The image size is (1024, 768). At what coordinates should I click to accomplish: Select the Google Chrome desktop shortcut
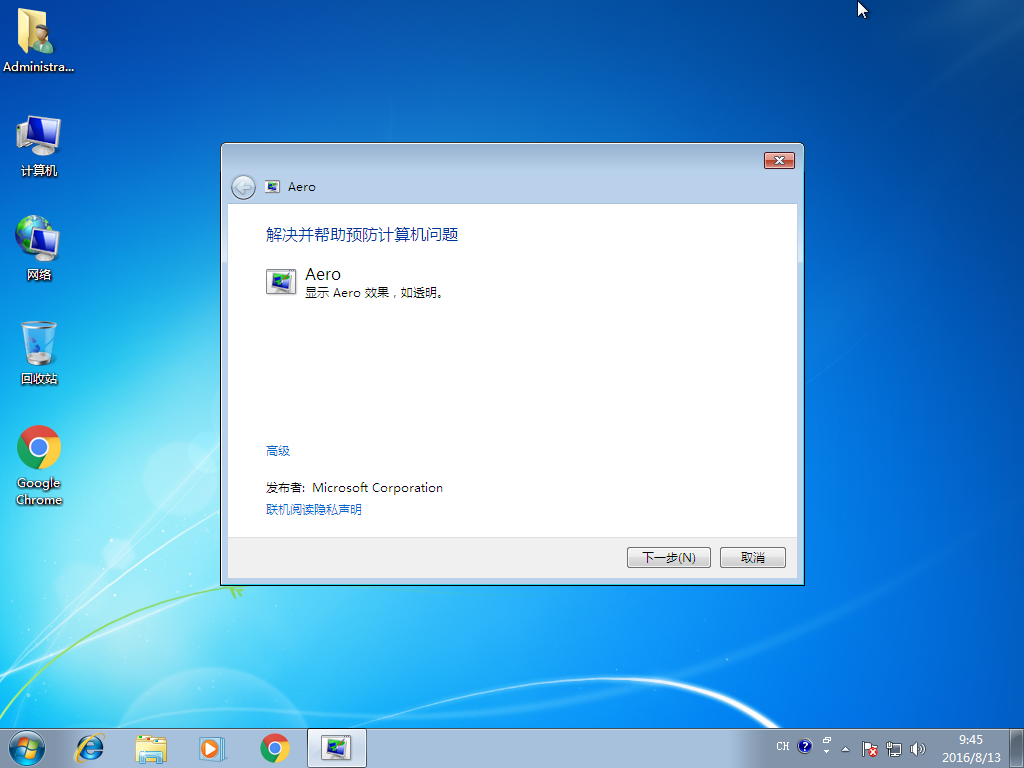click(39, 466)
